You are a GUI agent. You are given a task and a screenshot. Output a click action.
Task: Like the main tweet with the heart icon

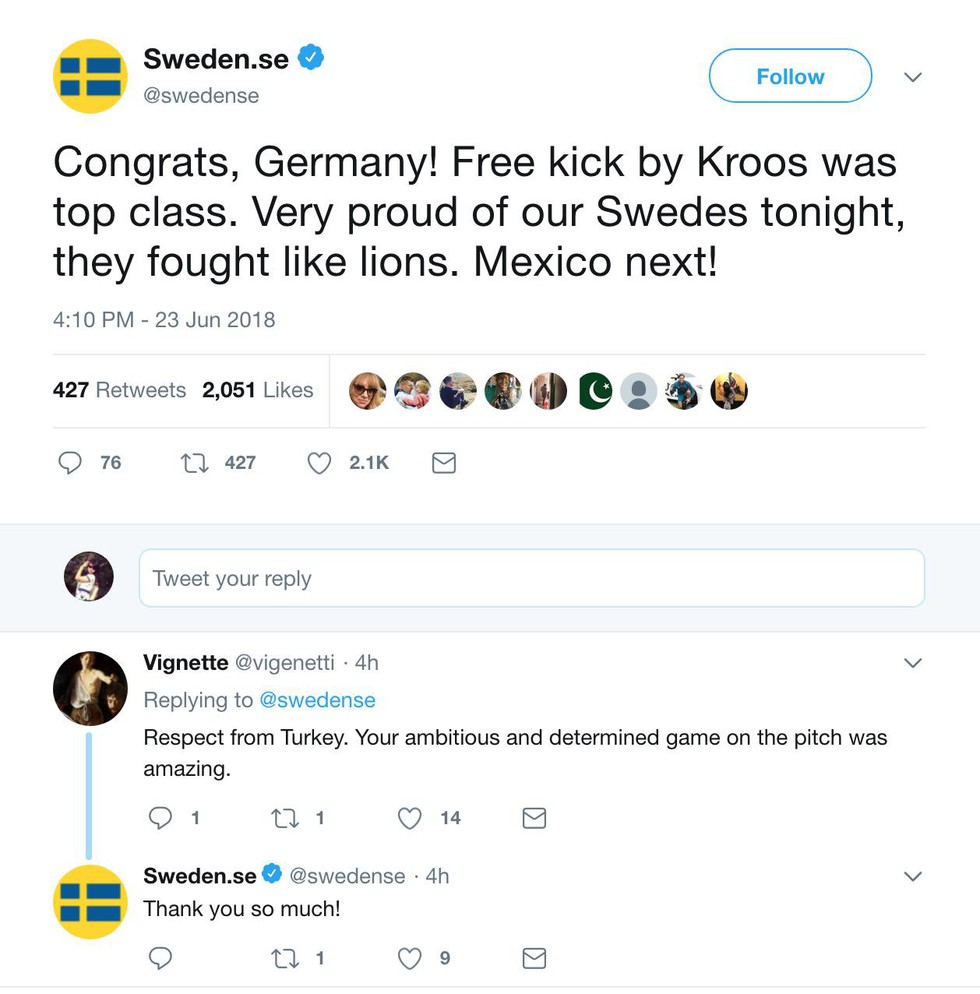tap(319, 463)
